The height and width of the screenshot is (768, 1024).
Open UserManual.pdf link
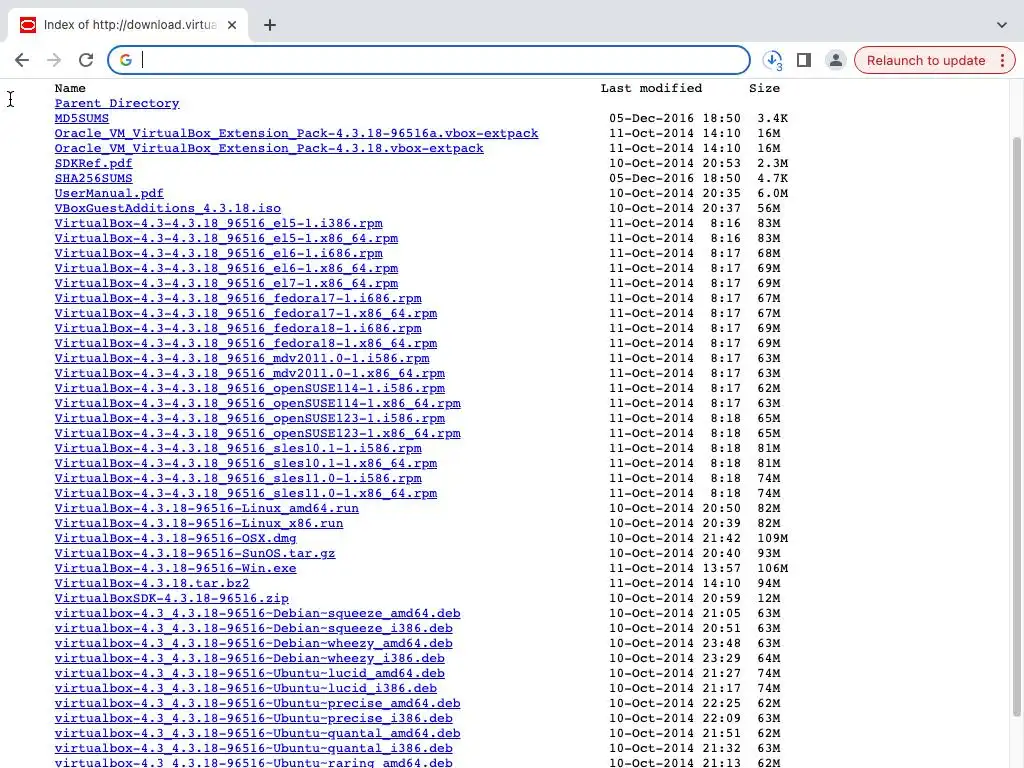pos(109,193)
